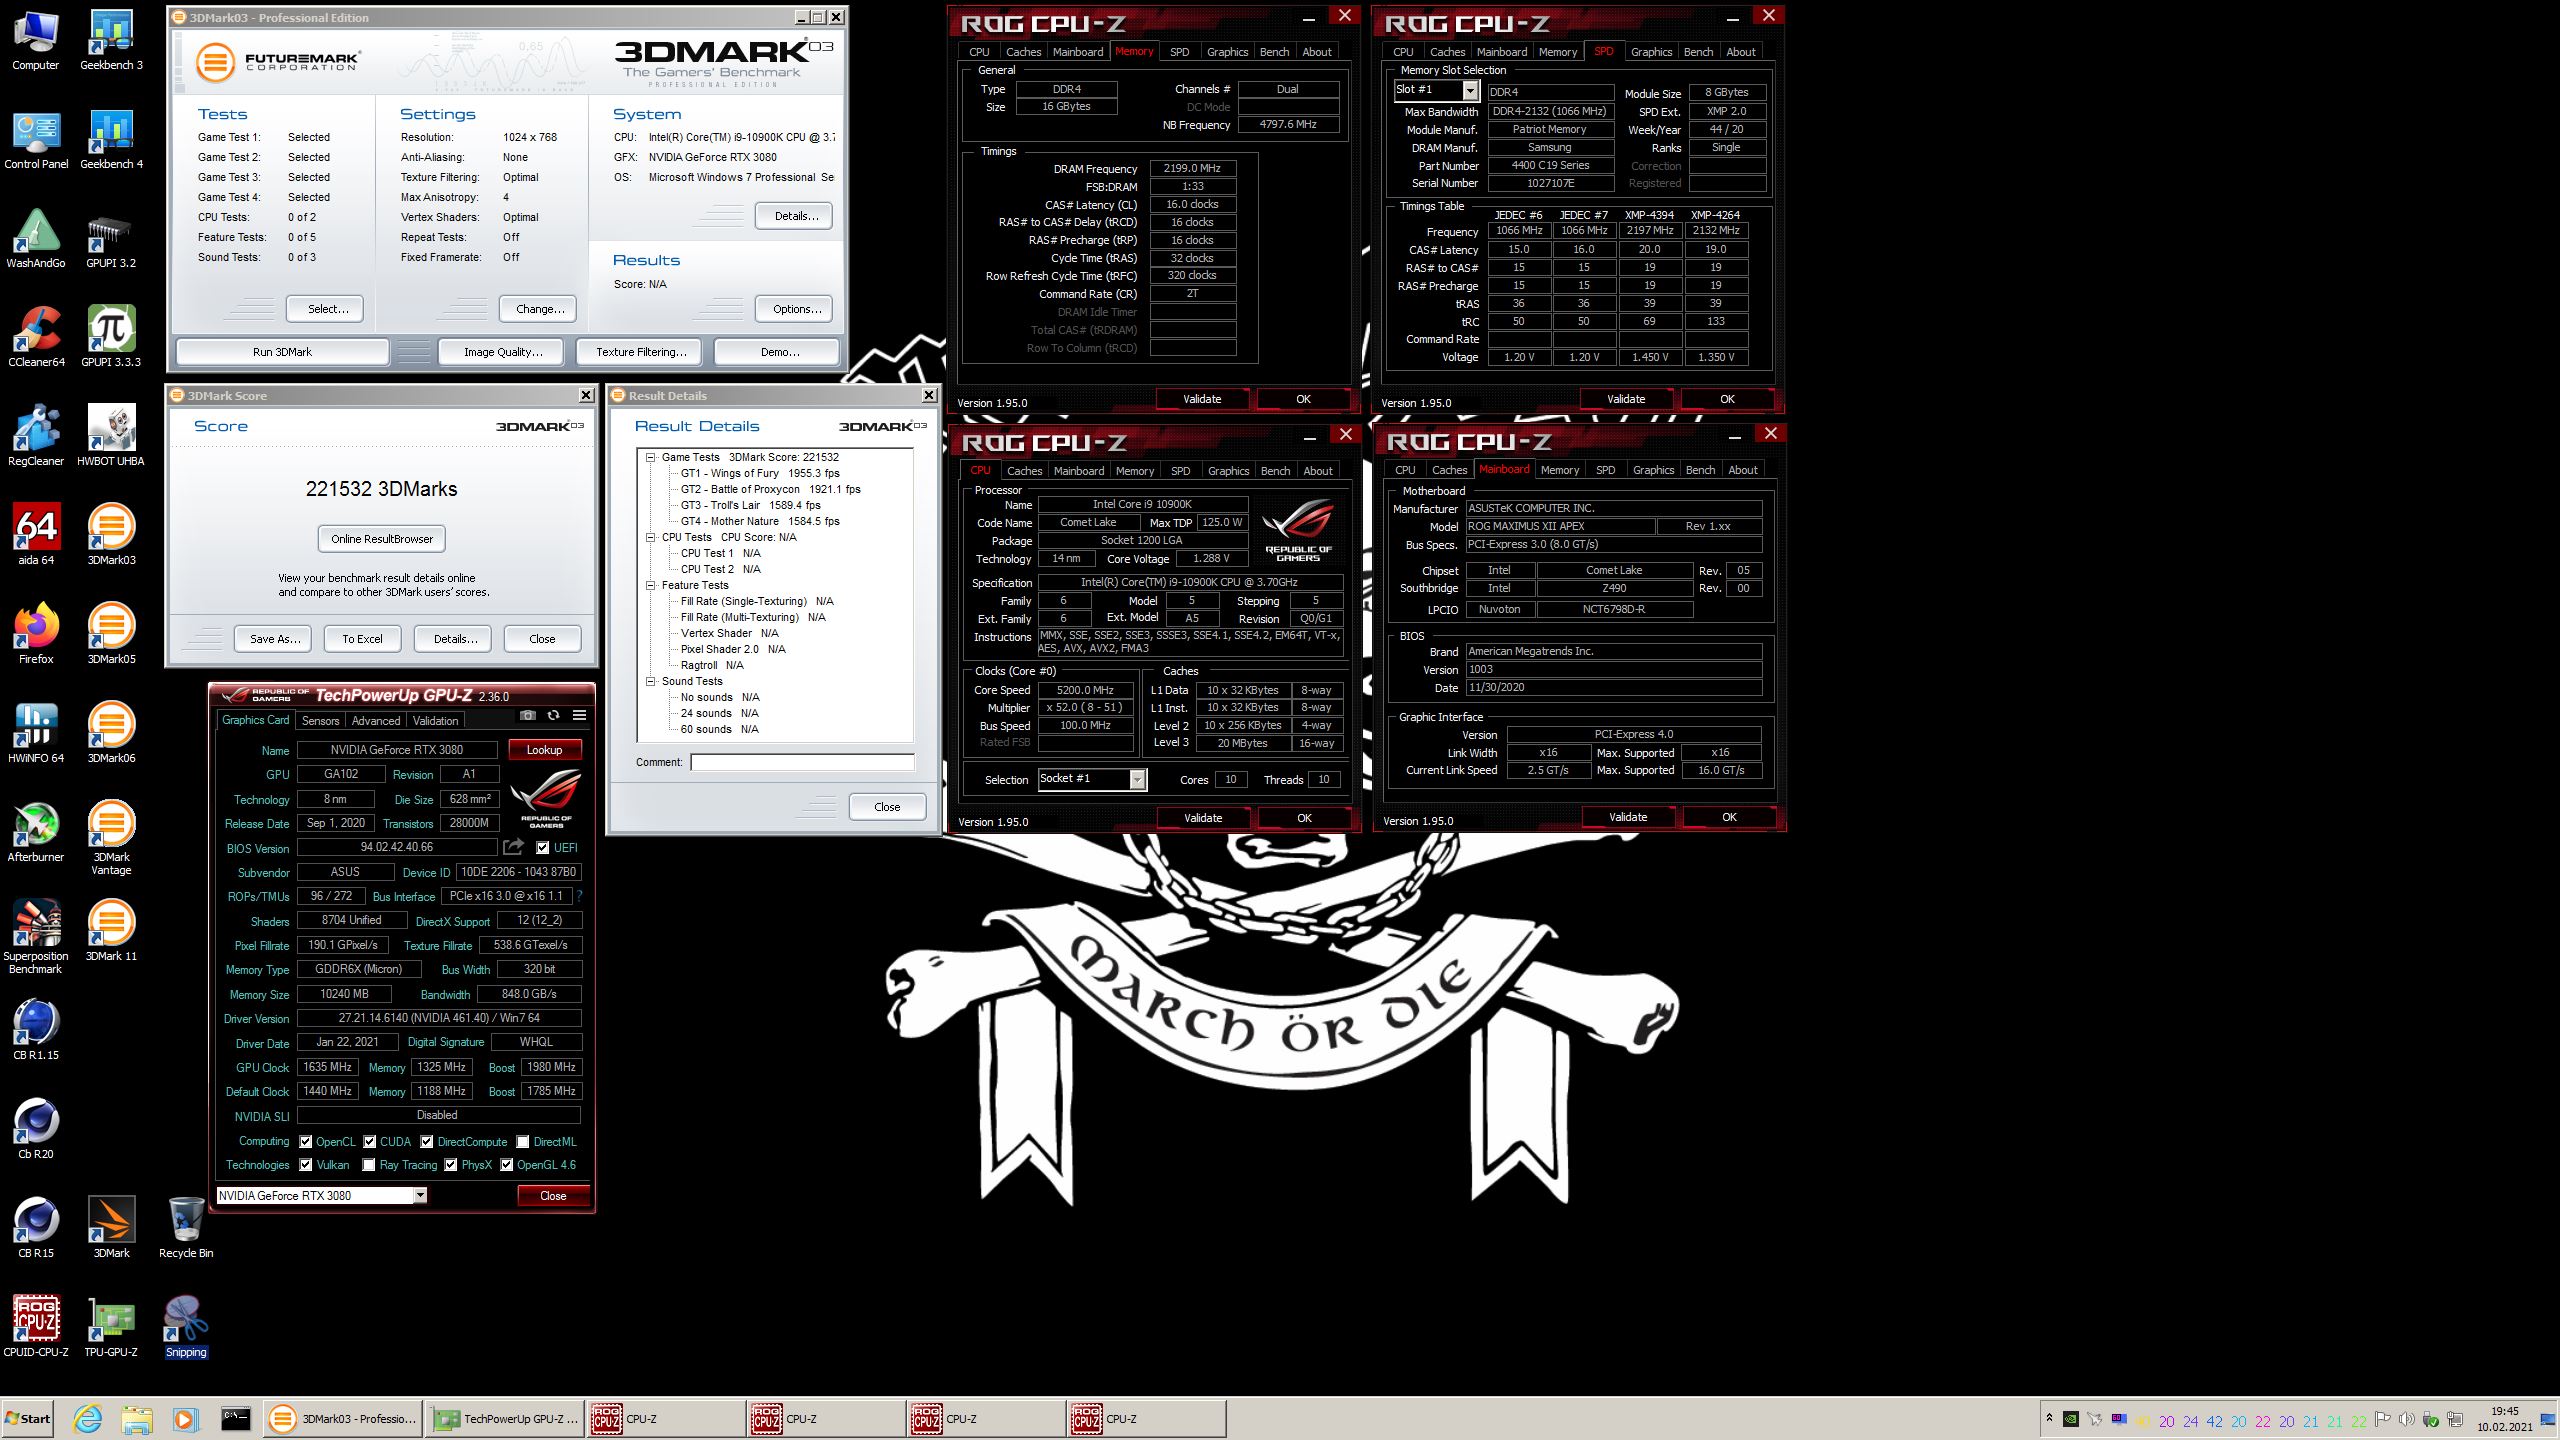Collapse the Feature Tests tree node
The image size is (2560, 1440).
pyautogui.click(x=650, y=585)
